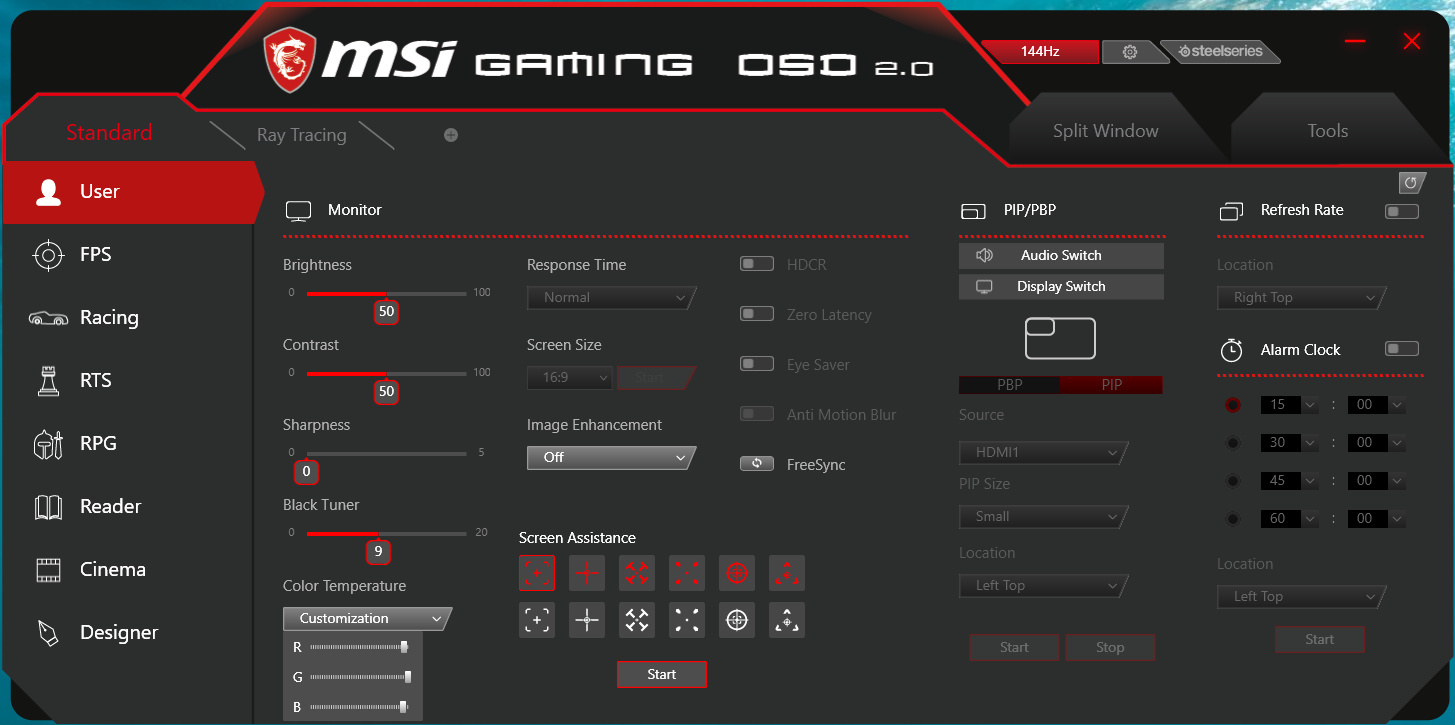
Task: Choose the red circular target crosshair
Action: click(737, 573)
